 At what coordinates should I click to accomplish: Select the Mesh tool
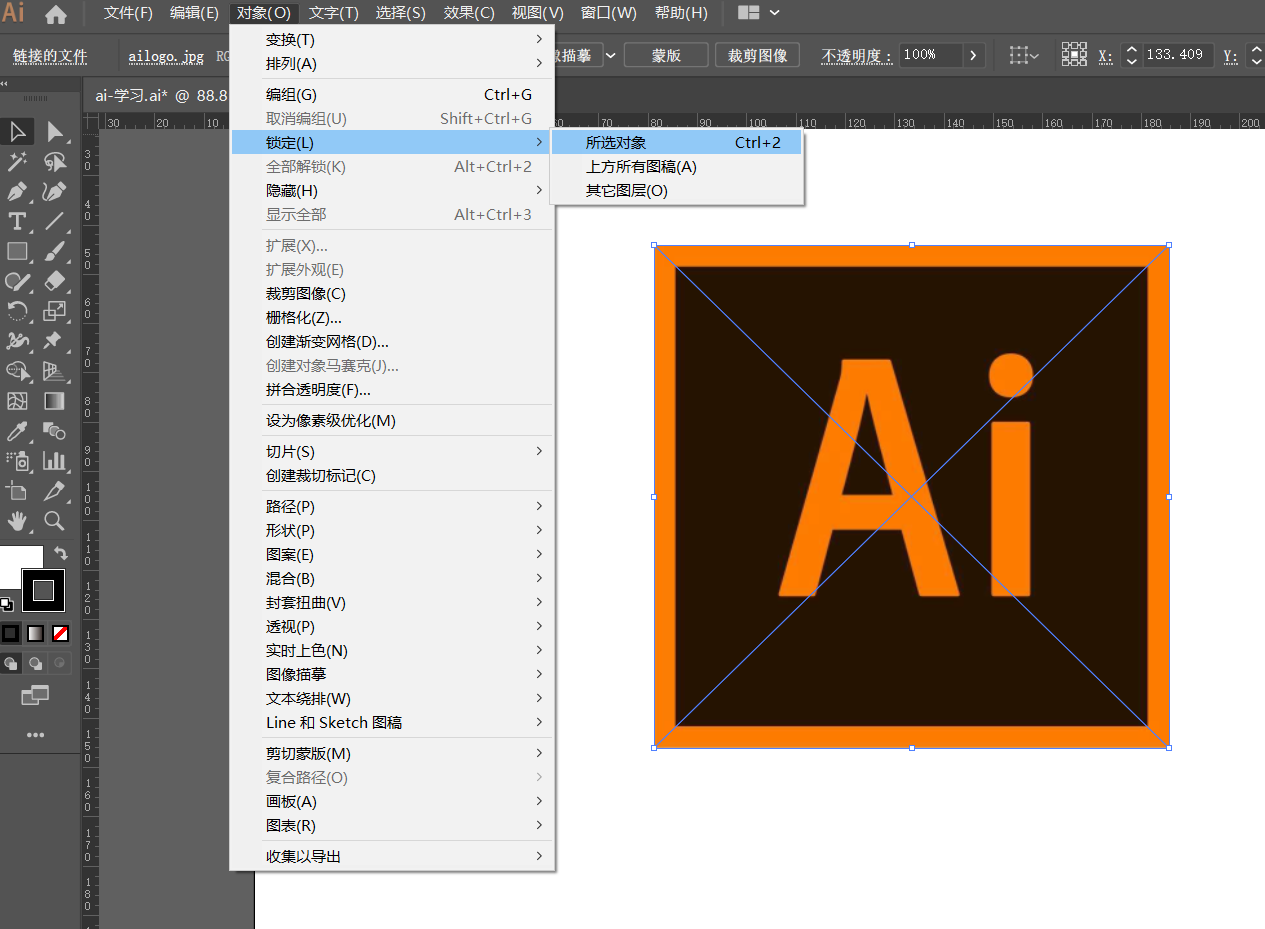point(17,401)
